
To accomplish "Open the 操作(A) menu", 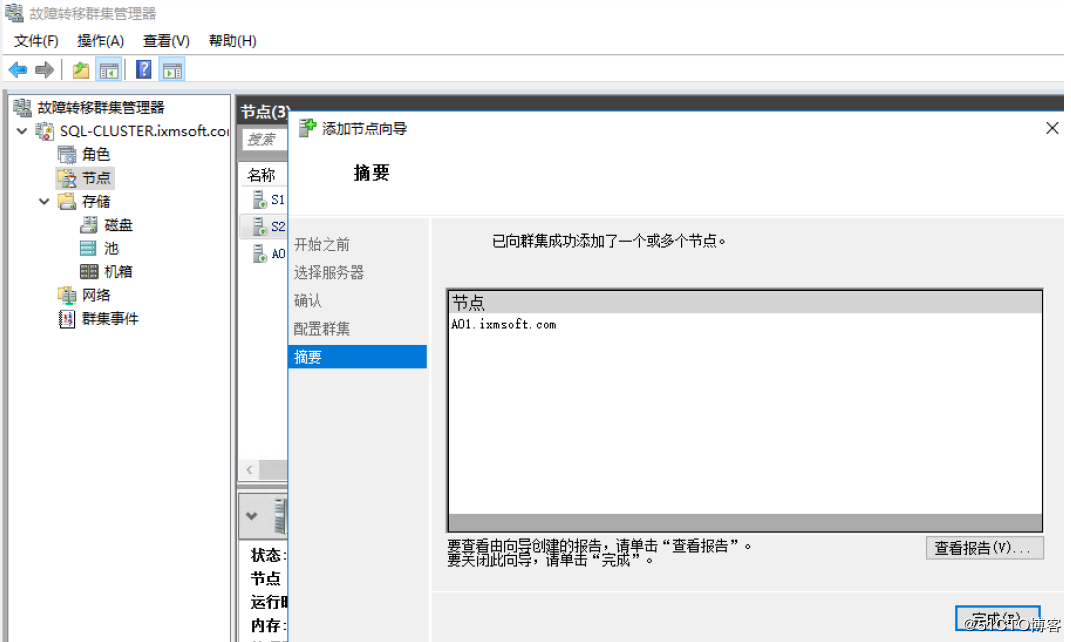I will (x=100, y=41).
